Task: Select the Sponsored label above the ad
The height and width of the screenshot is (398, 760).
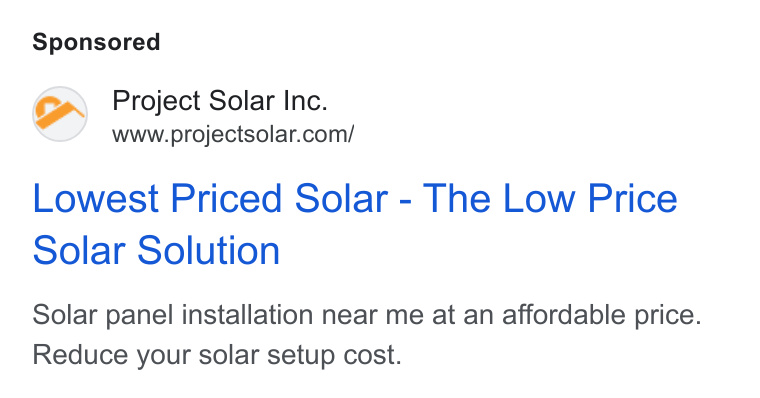Action: pos(96,42)
